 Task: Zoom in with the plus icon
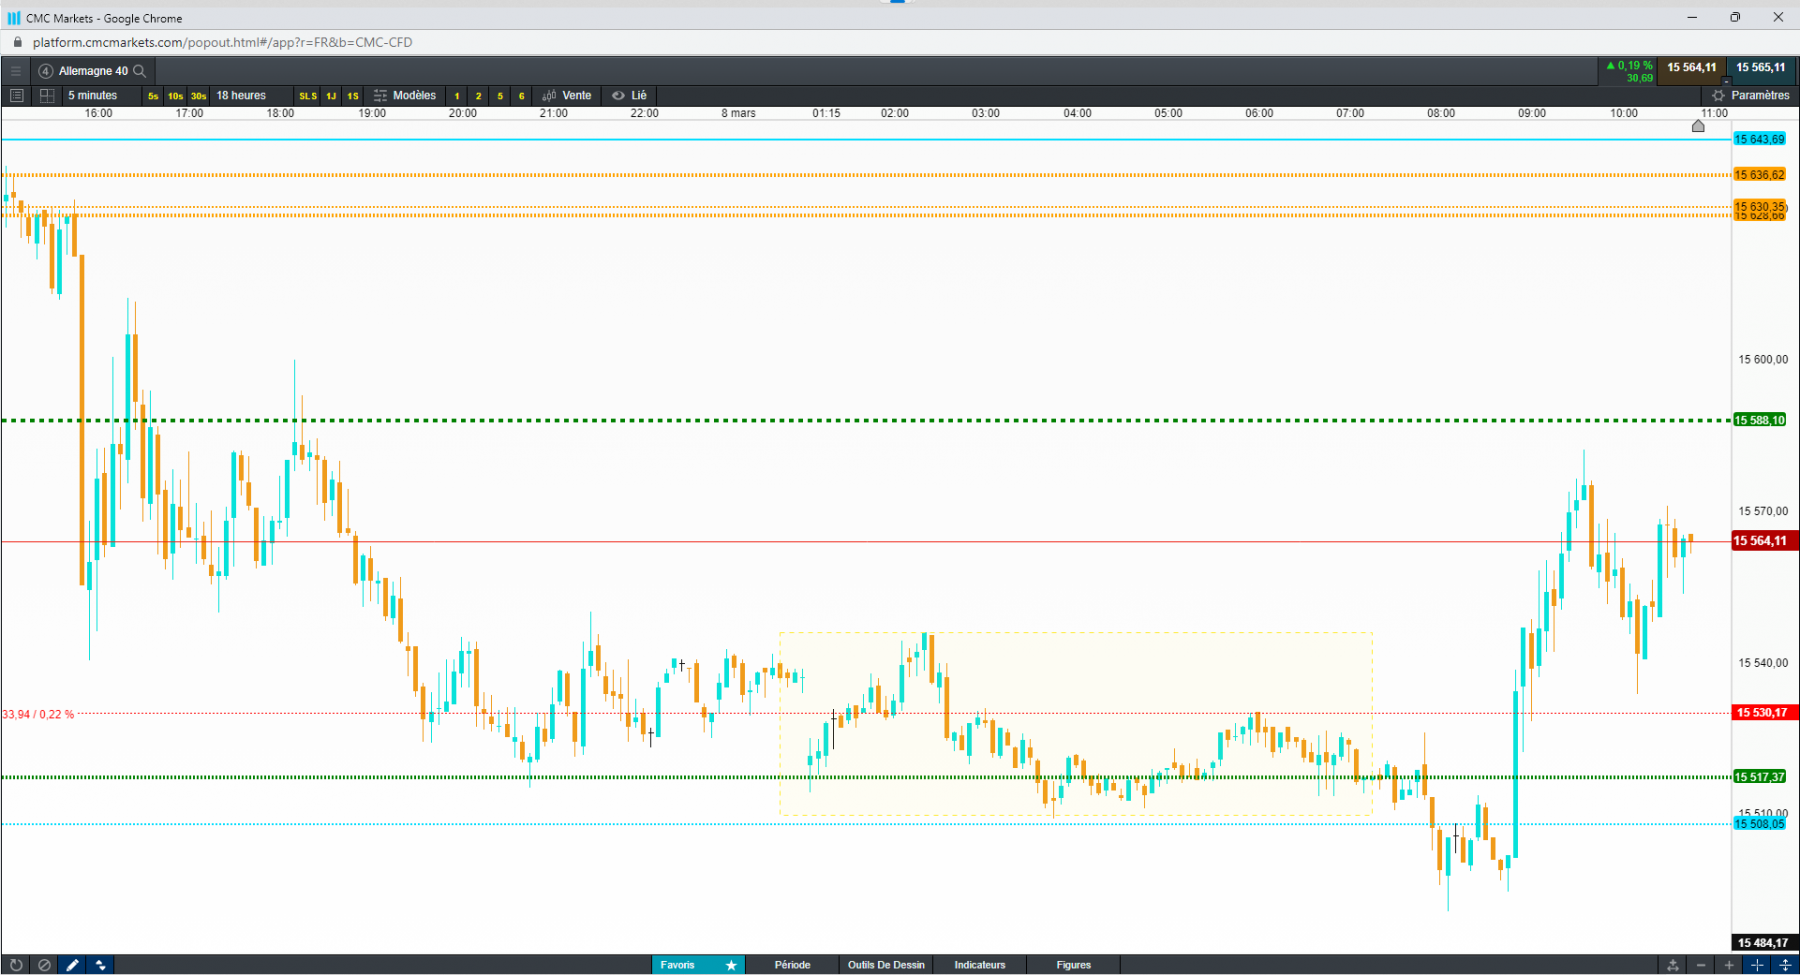[1729, 965]
